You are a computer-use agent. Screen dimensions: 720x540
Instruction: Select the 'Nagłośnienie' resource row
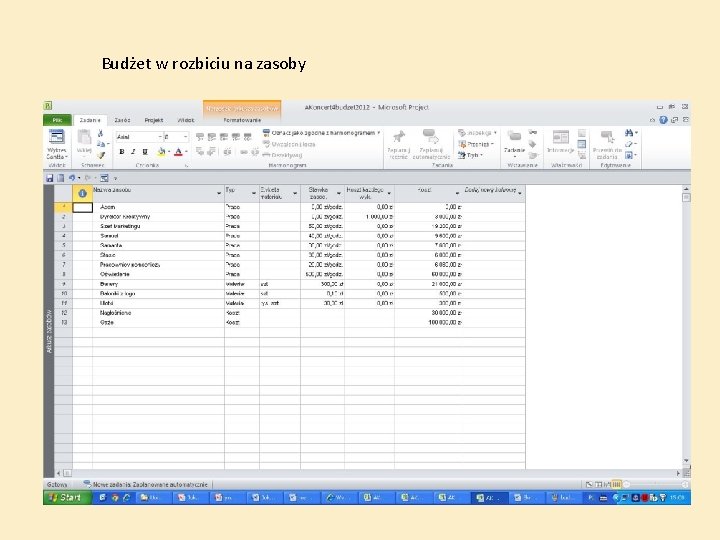289,313
